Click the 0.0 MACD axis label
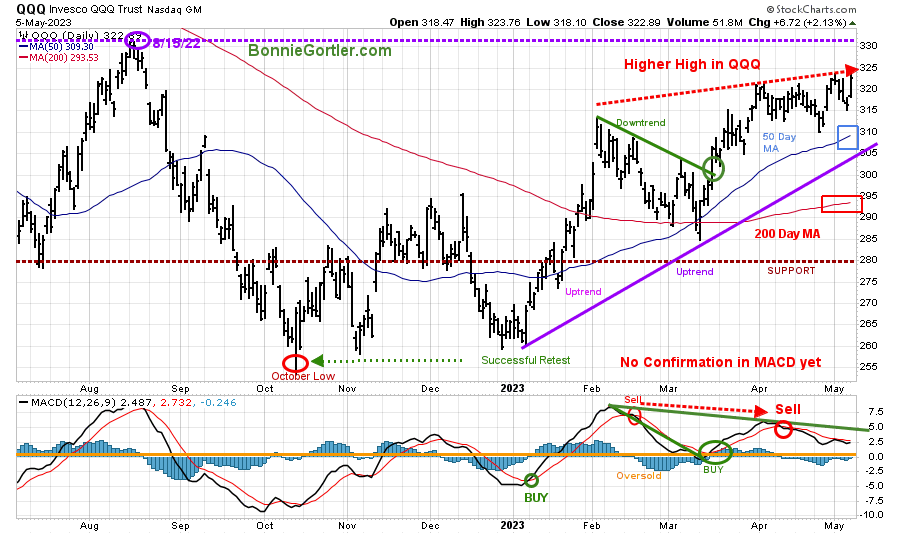Image resolution: width=900 pixels, height=534 pixels. tap(875, 456)
